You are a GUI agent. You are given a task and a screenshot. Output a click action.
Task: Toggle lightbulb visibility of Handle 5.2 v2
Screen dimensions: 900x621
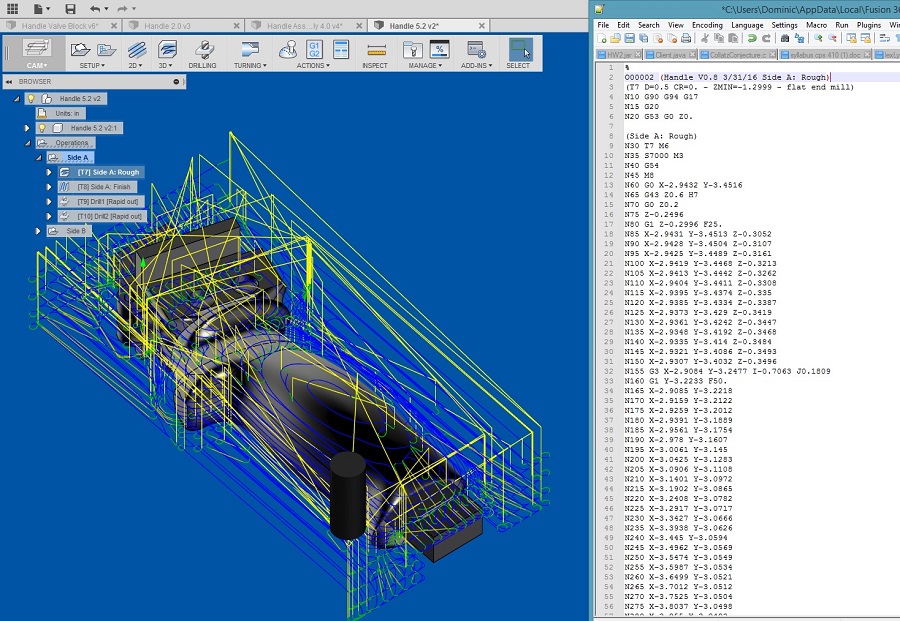tap(31, 99)
